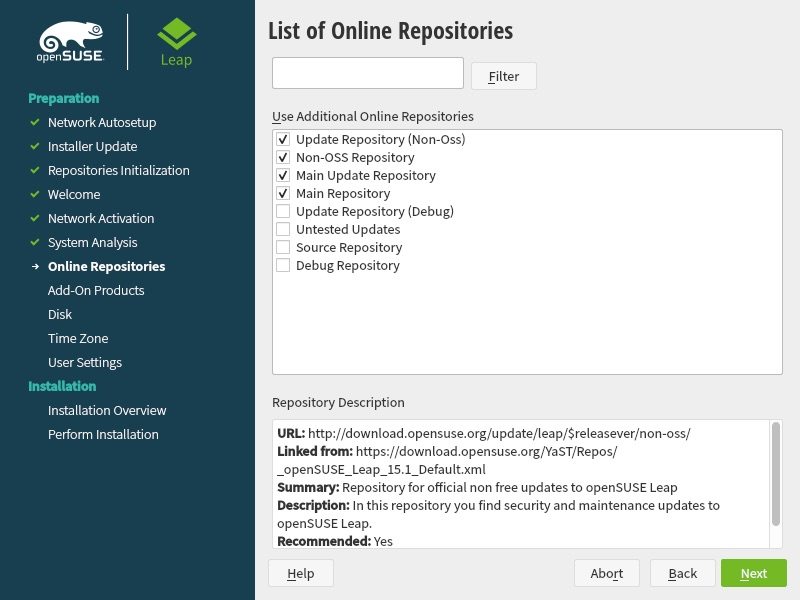The height and width of the screenshot is (600, 800).
Task: Click the Preparation section heading
Action: pos(64,98)
